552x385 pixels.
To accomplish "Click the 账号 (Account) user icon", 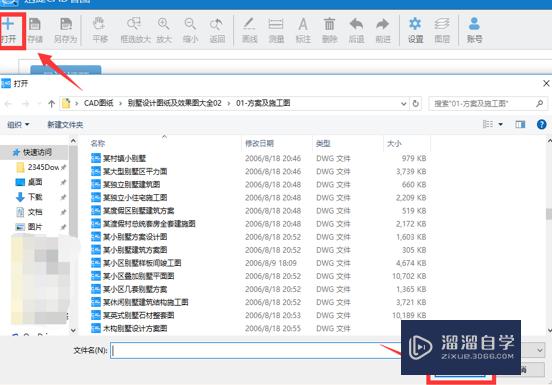I will tap(474, 30).
